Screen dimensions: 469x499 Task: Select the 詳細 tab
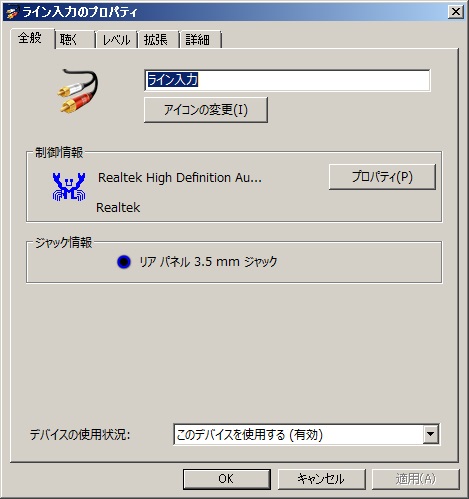(200, 40)
